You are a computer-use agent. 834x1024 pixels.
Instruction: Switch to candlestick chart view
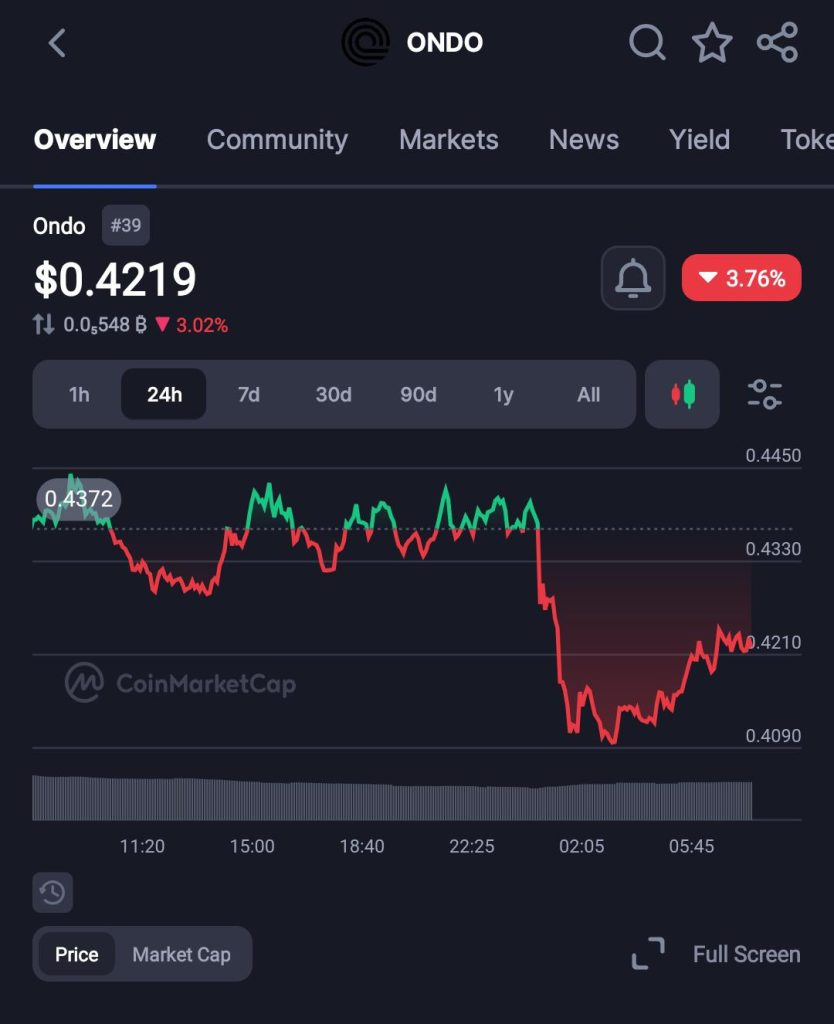pyautogui.click(x=682, y=394)
